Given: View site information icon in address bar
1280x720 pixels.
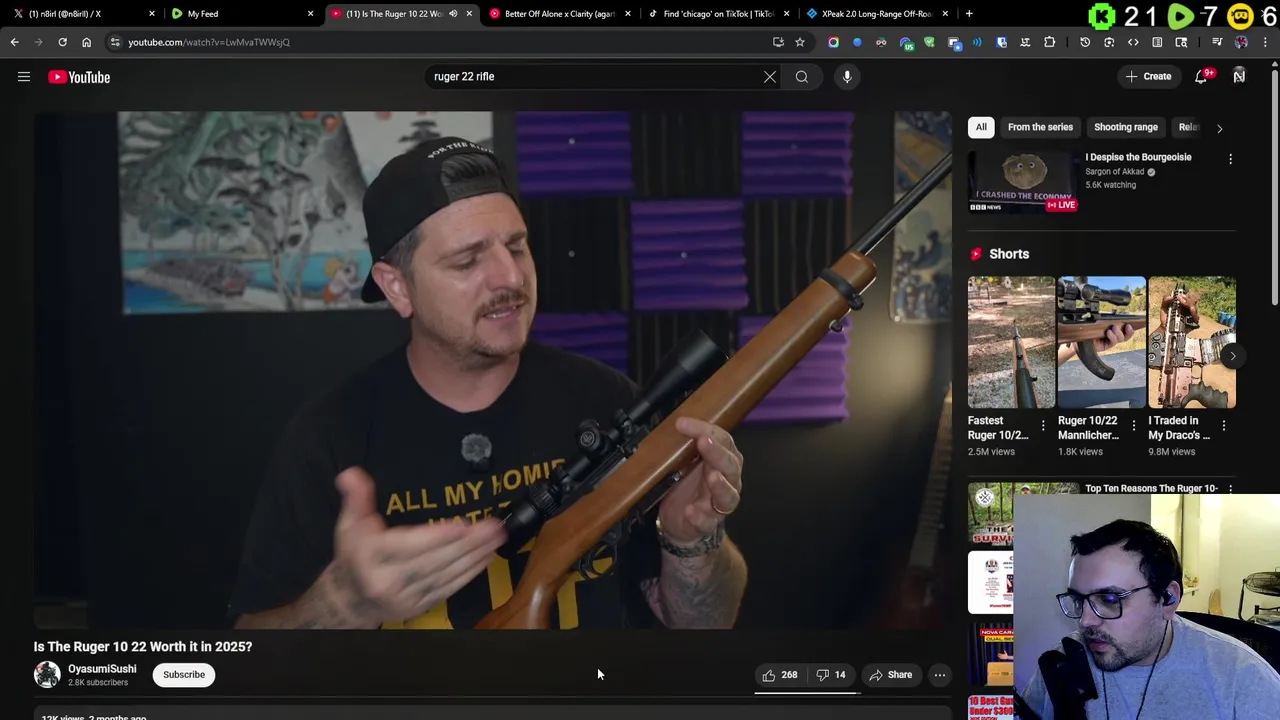Looking at the screenshot, I should tap(115, 42).
